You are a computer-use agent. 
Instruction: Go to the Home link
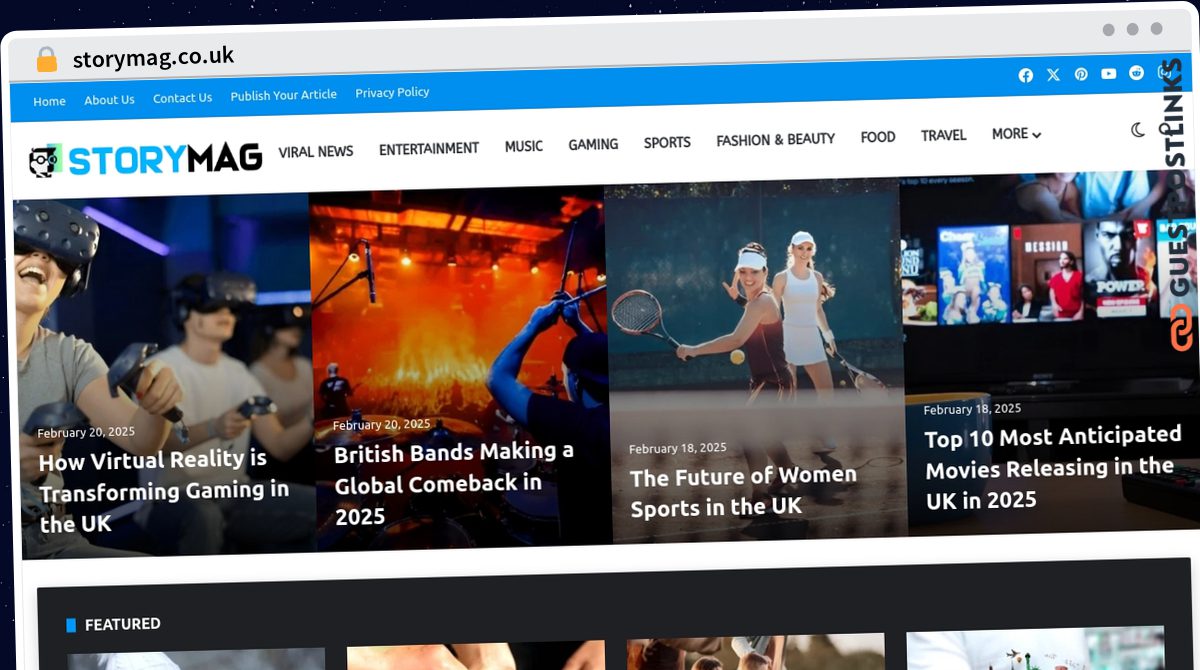point(49,101)
